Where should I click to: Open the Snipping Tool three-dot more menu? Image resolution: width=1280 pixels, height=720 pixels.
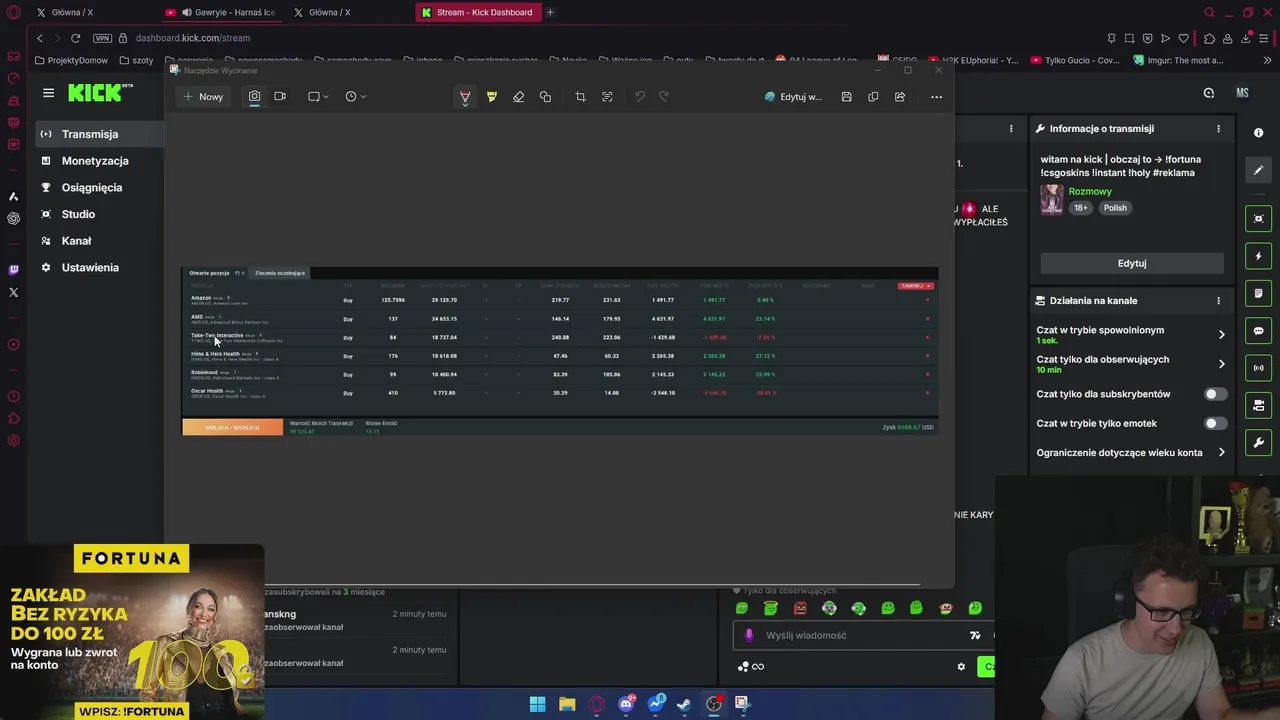click(x=936, y=97)
